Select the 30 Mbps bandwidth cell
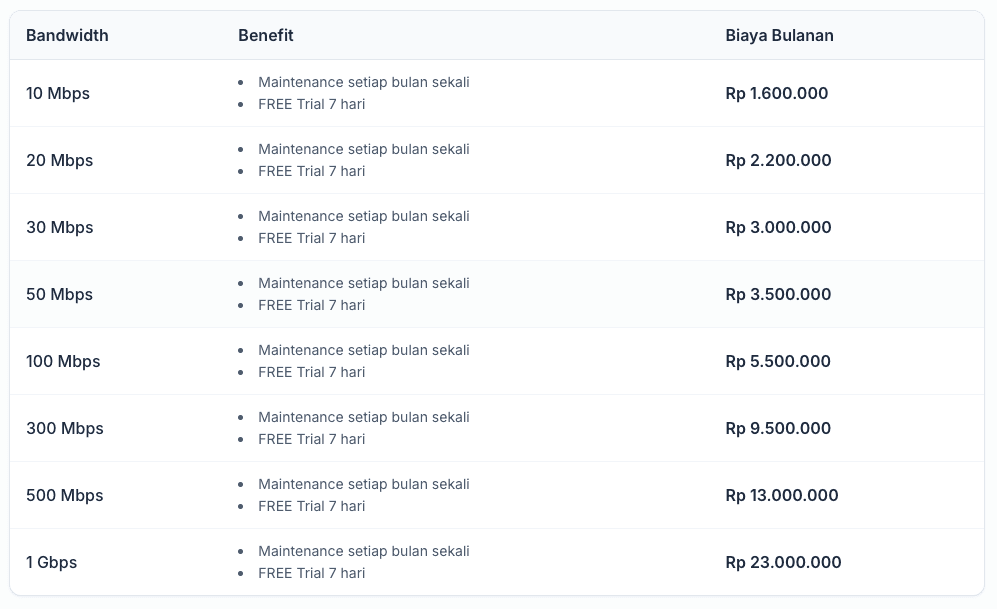Screen dimensions: 997x609 pyautogui.click(x=59, y=227)
